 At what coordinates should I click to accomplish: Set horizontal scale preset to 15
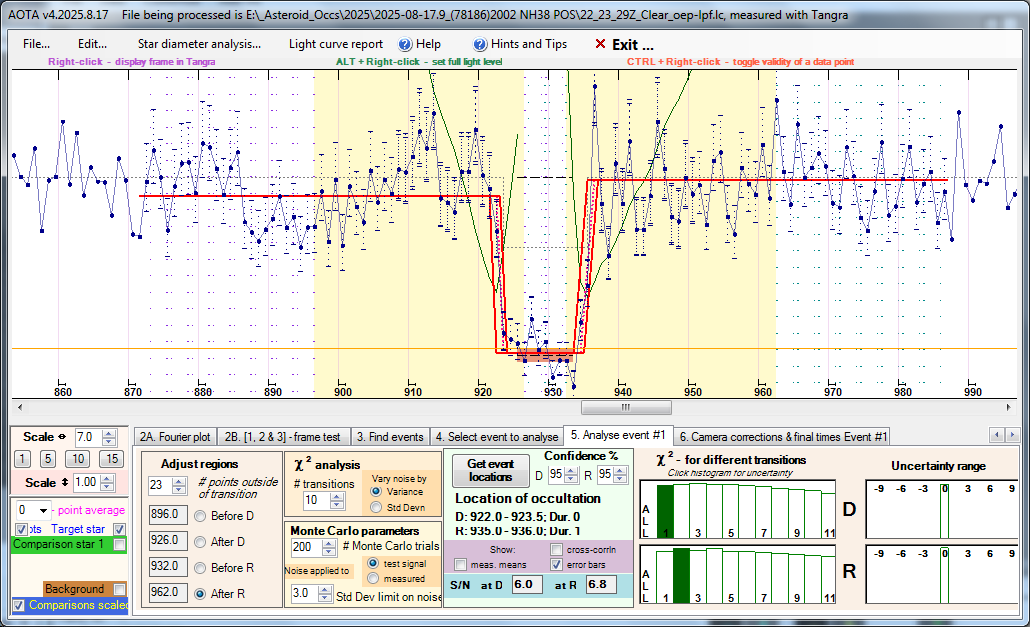112,458
